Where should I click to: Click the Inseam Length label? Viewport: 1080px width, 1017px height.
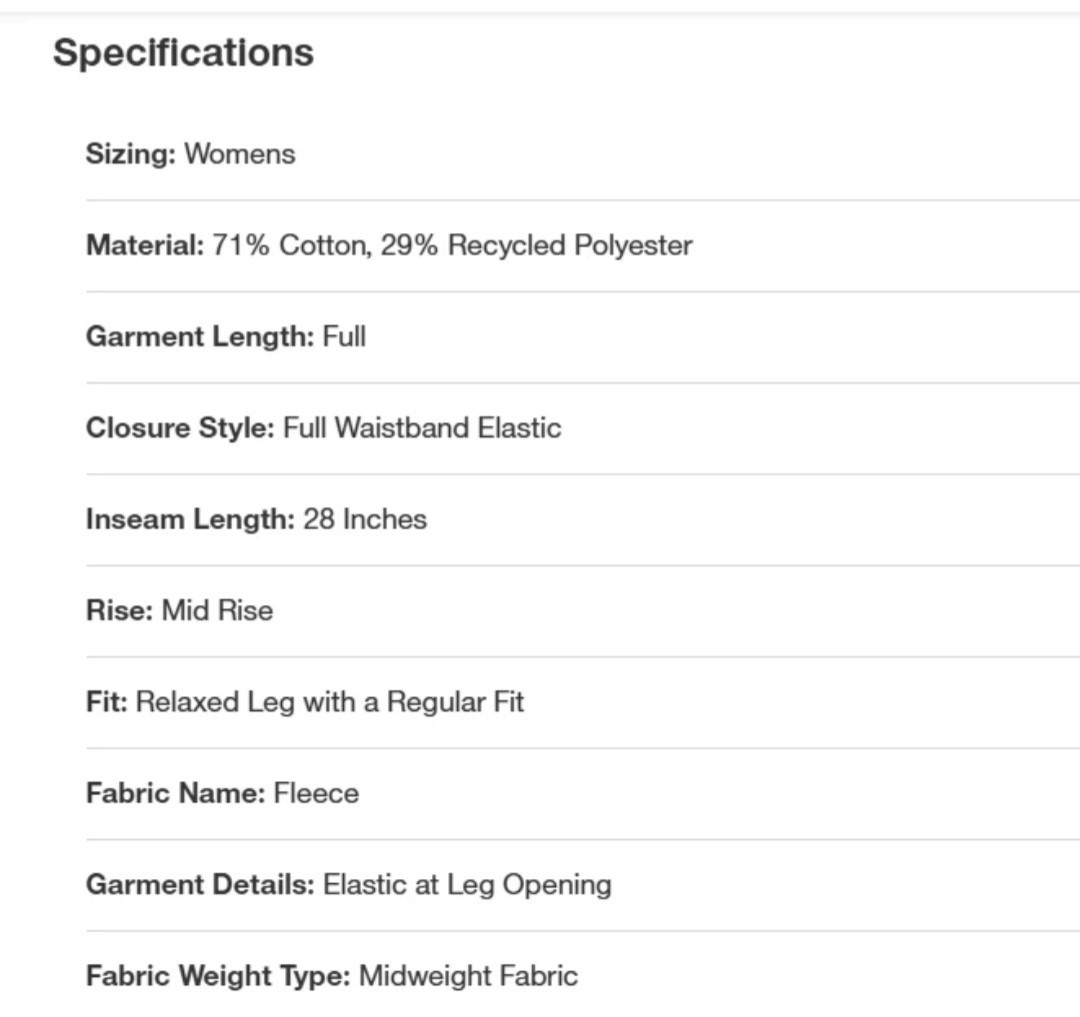[x=190, y=519]
